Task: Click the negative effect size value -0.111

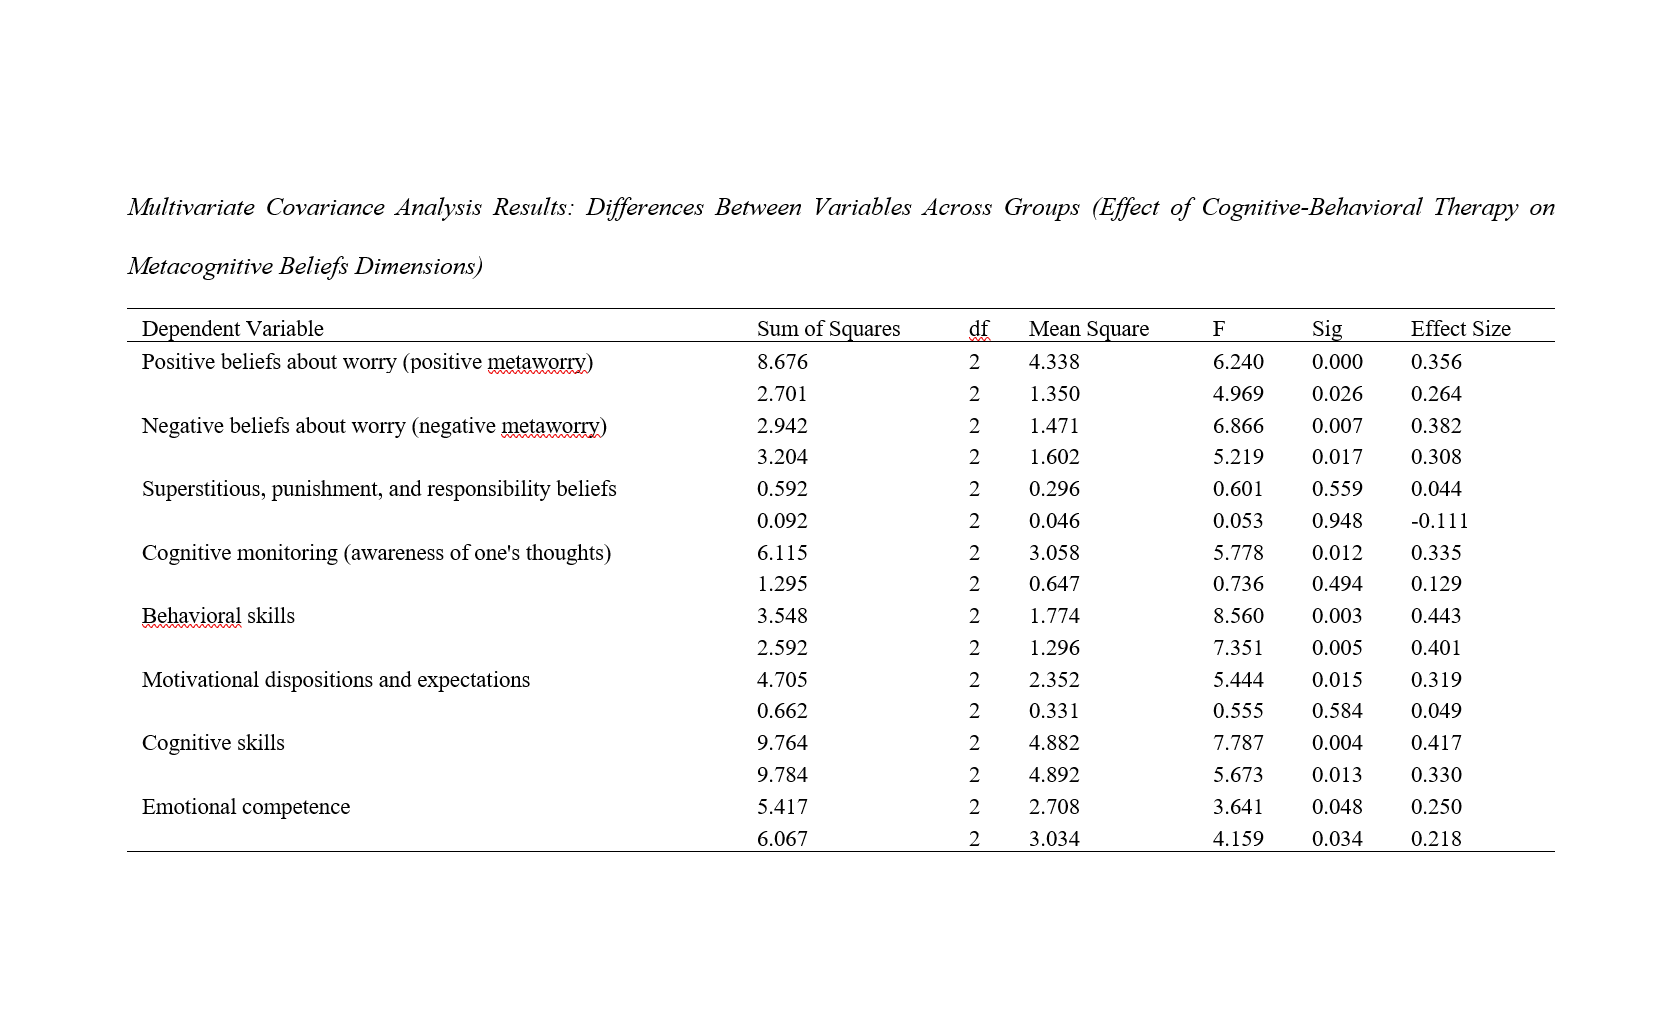Action: tap(1439, 521)
